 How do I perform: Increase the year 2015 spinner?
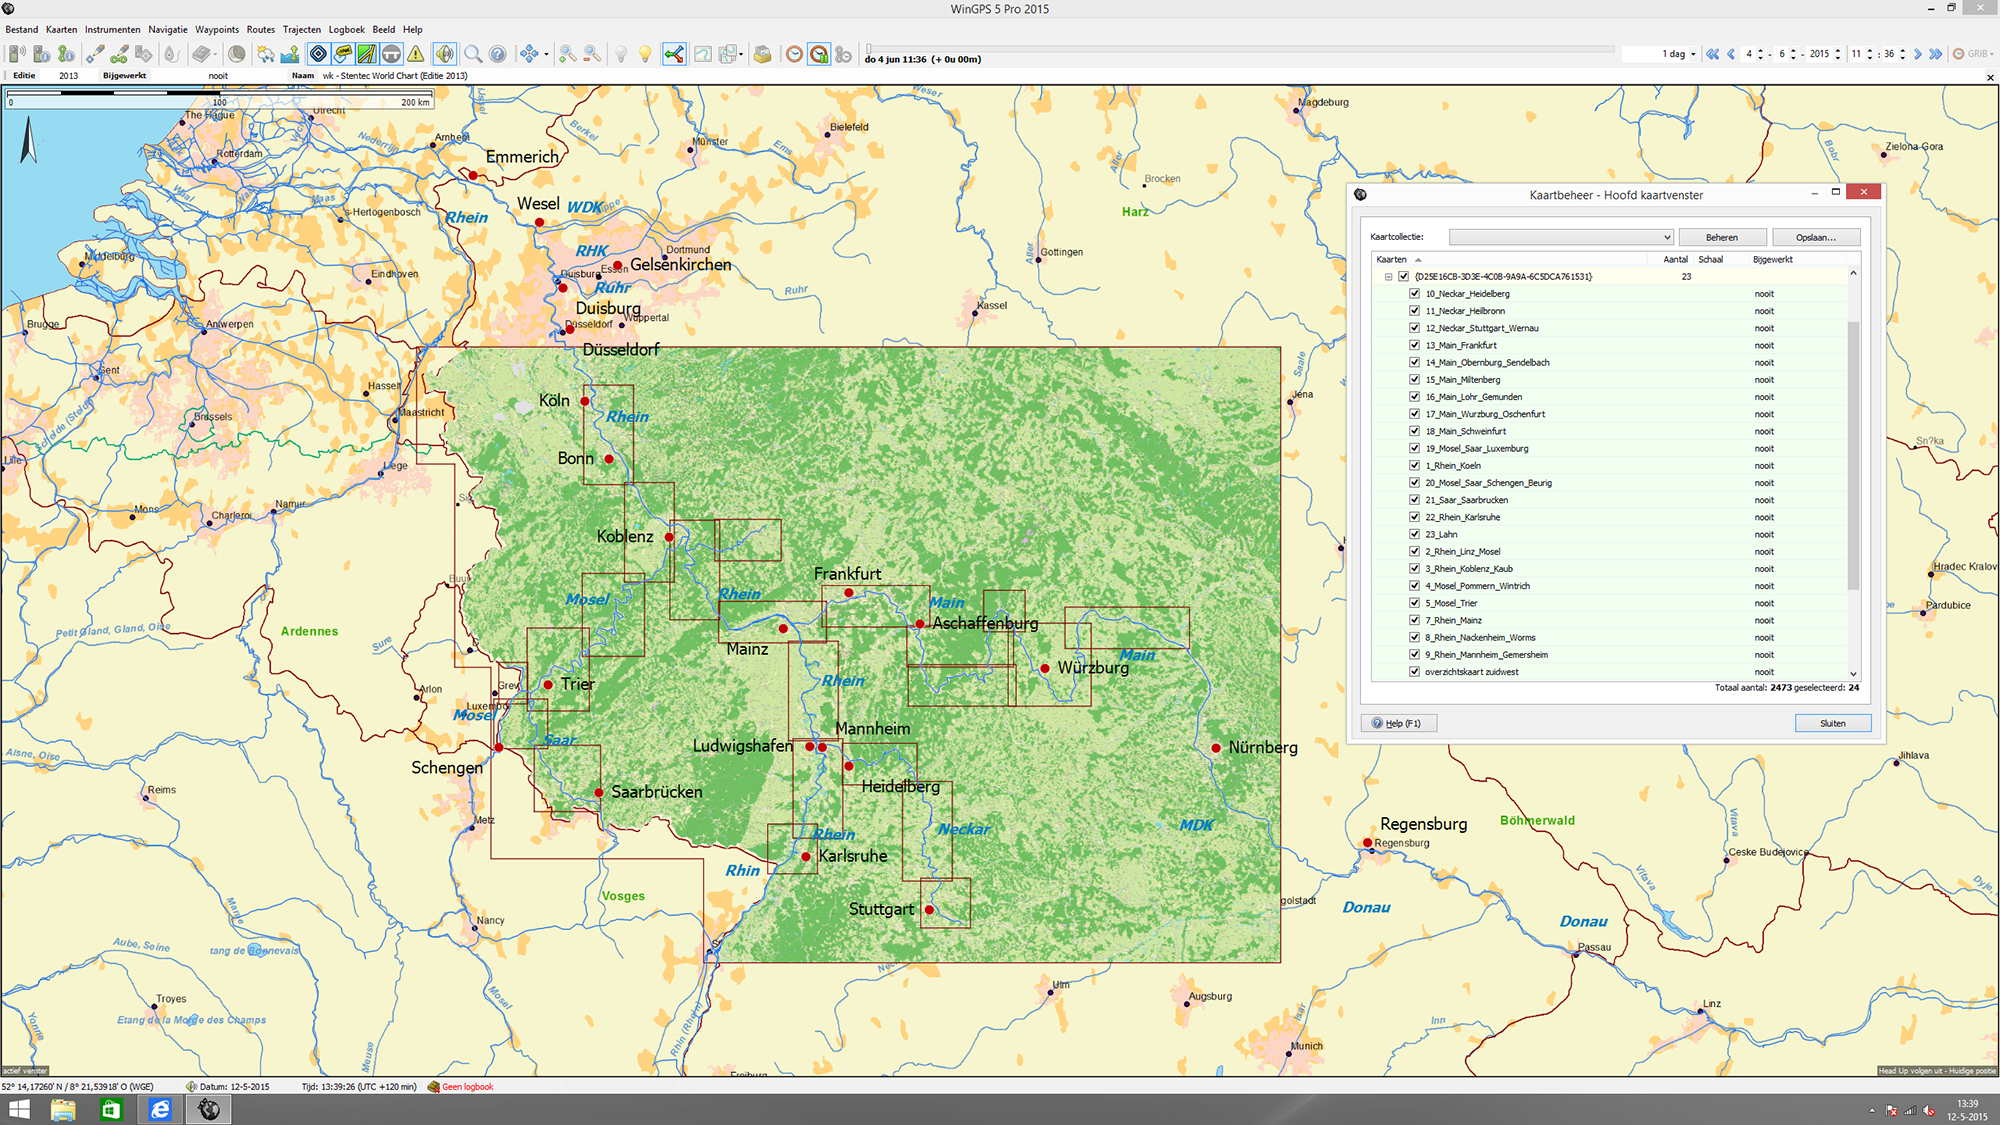(x=1838, y=51)
